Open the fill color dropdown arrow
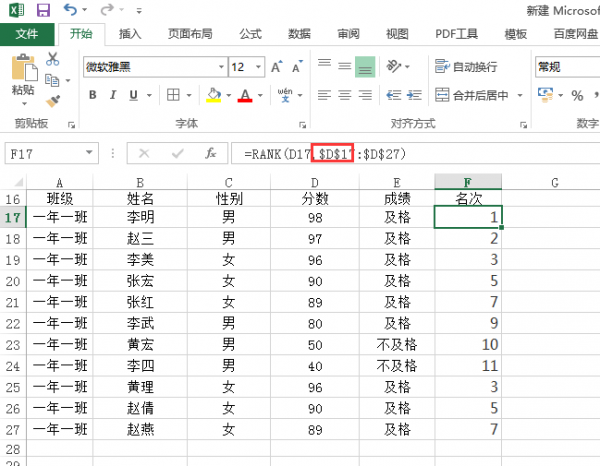The height and width of the screenshot is (466, 600). click(x=229, y=95)
